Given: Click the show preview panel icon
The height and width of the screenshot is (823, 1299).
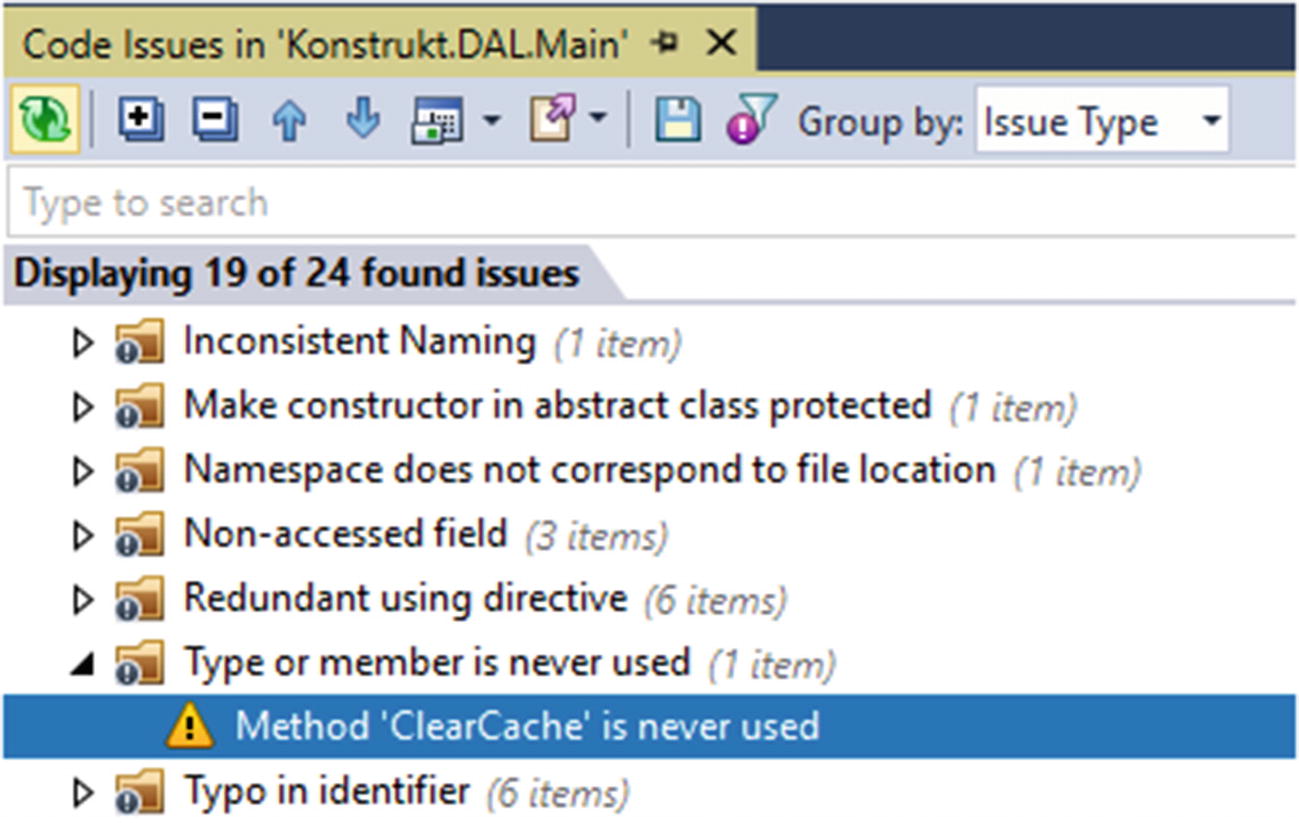Looking at the screenshot, I should click(x=437, y=121).
